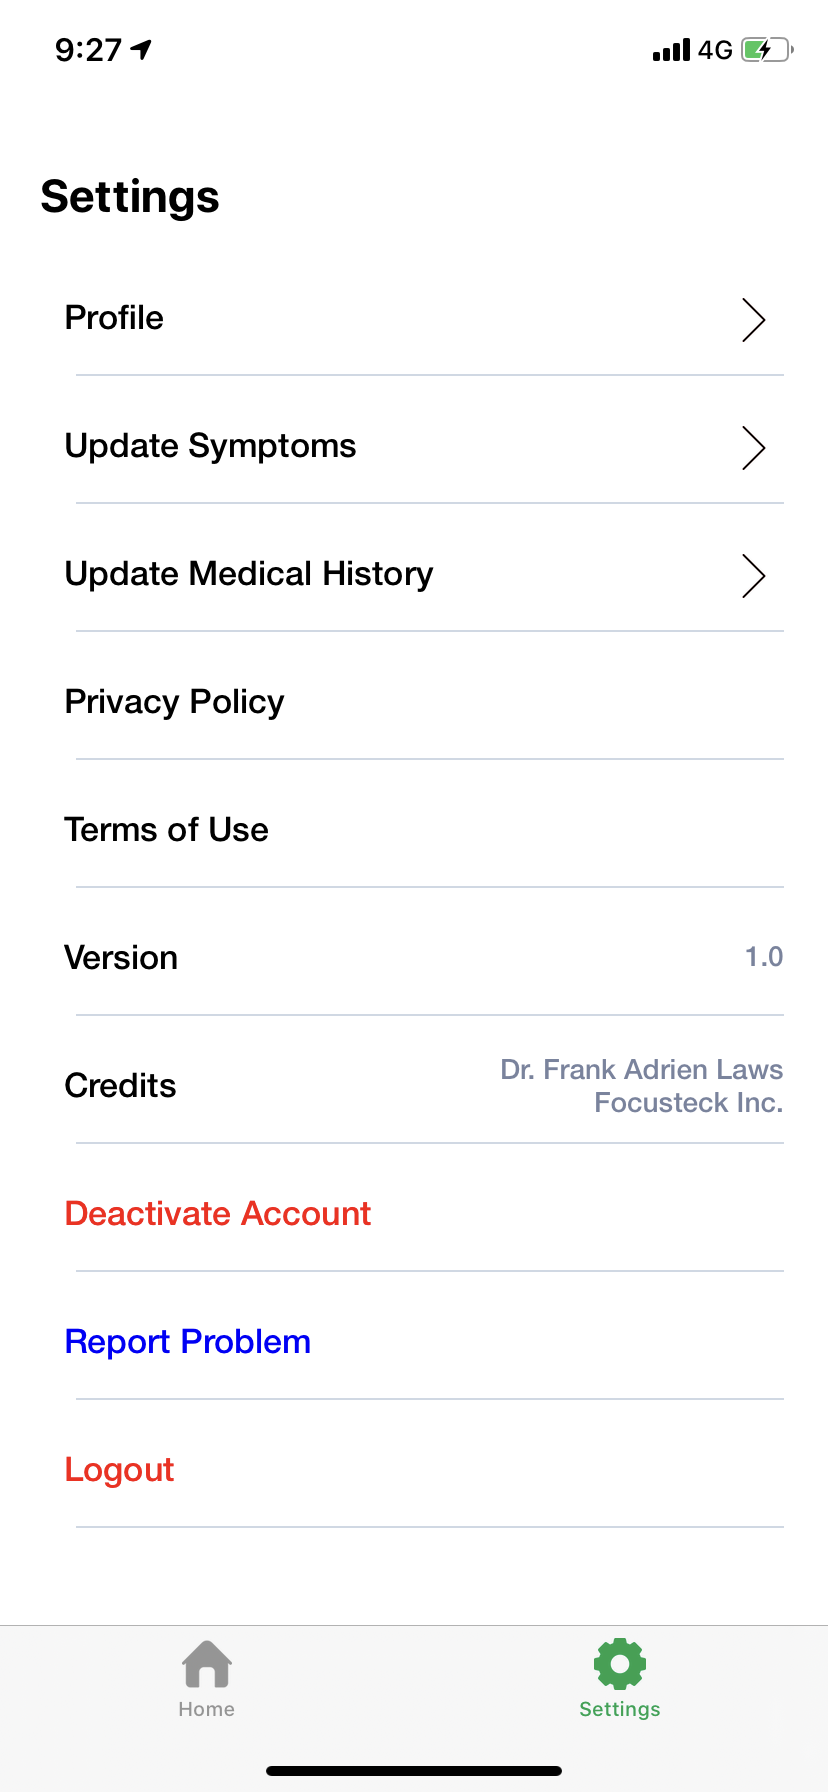Tap Logout to sign out
Image resolution: width=828 pixels, height=1792 pixels.
[120, 1470]
